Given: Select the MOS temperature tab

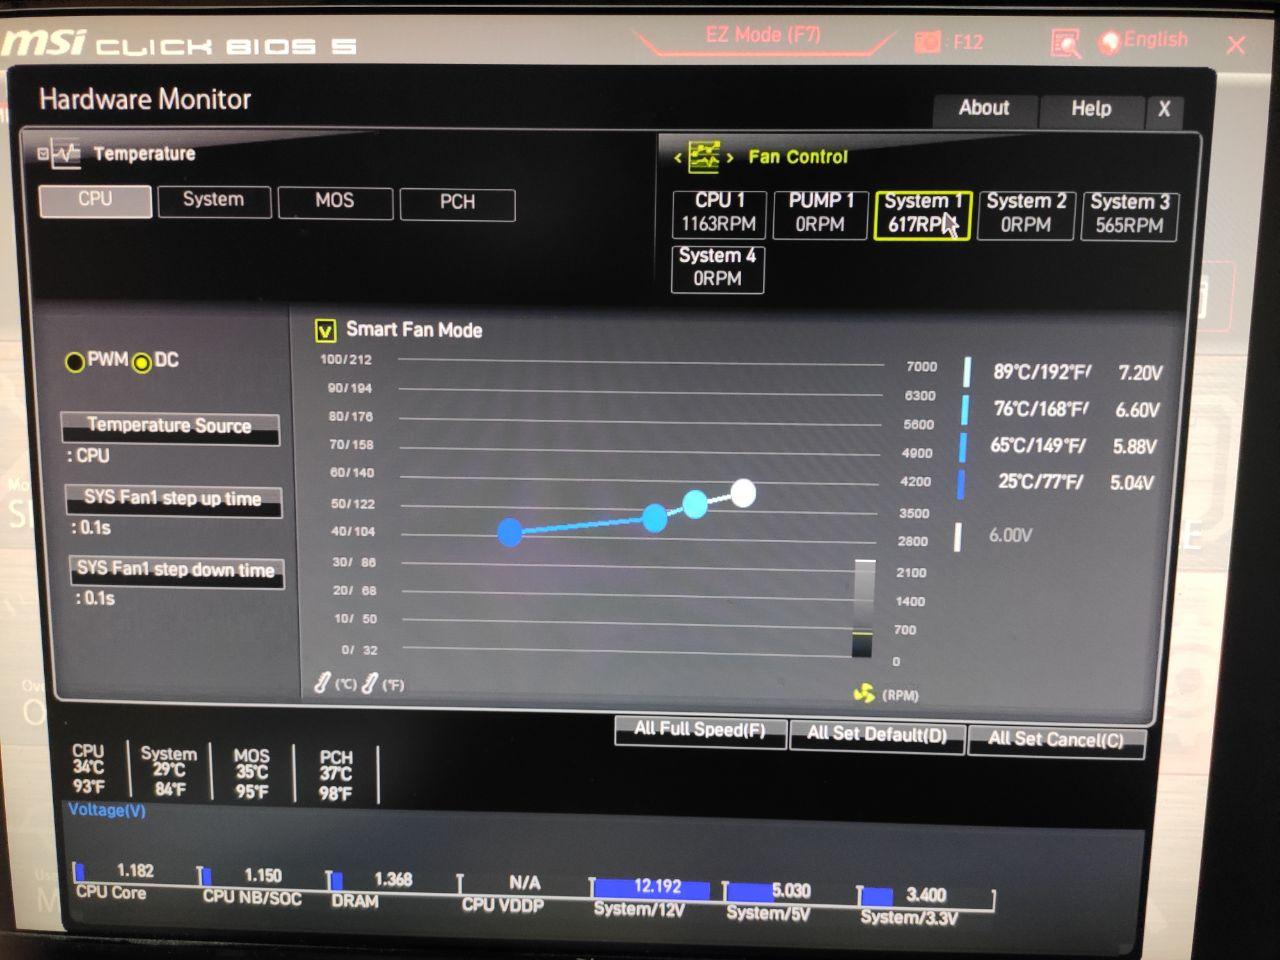Looking at the screenshot, I should tap(335, 202).
